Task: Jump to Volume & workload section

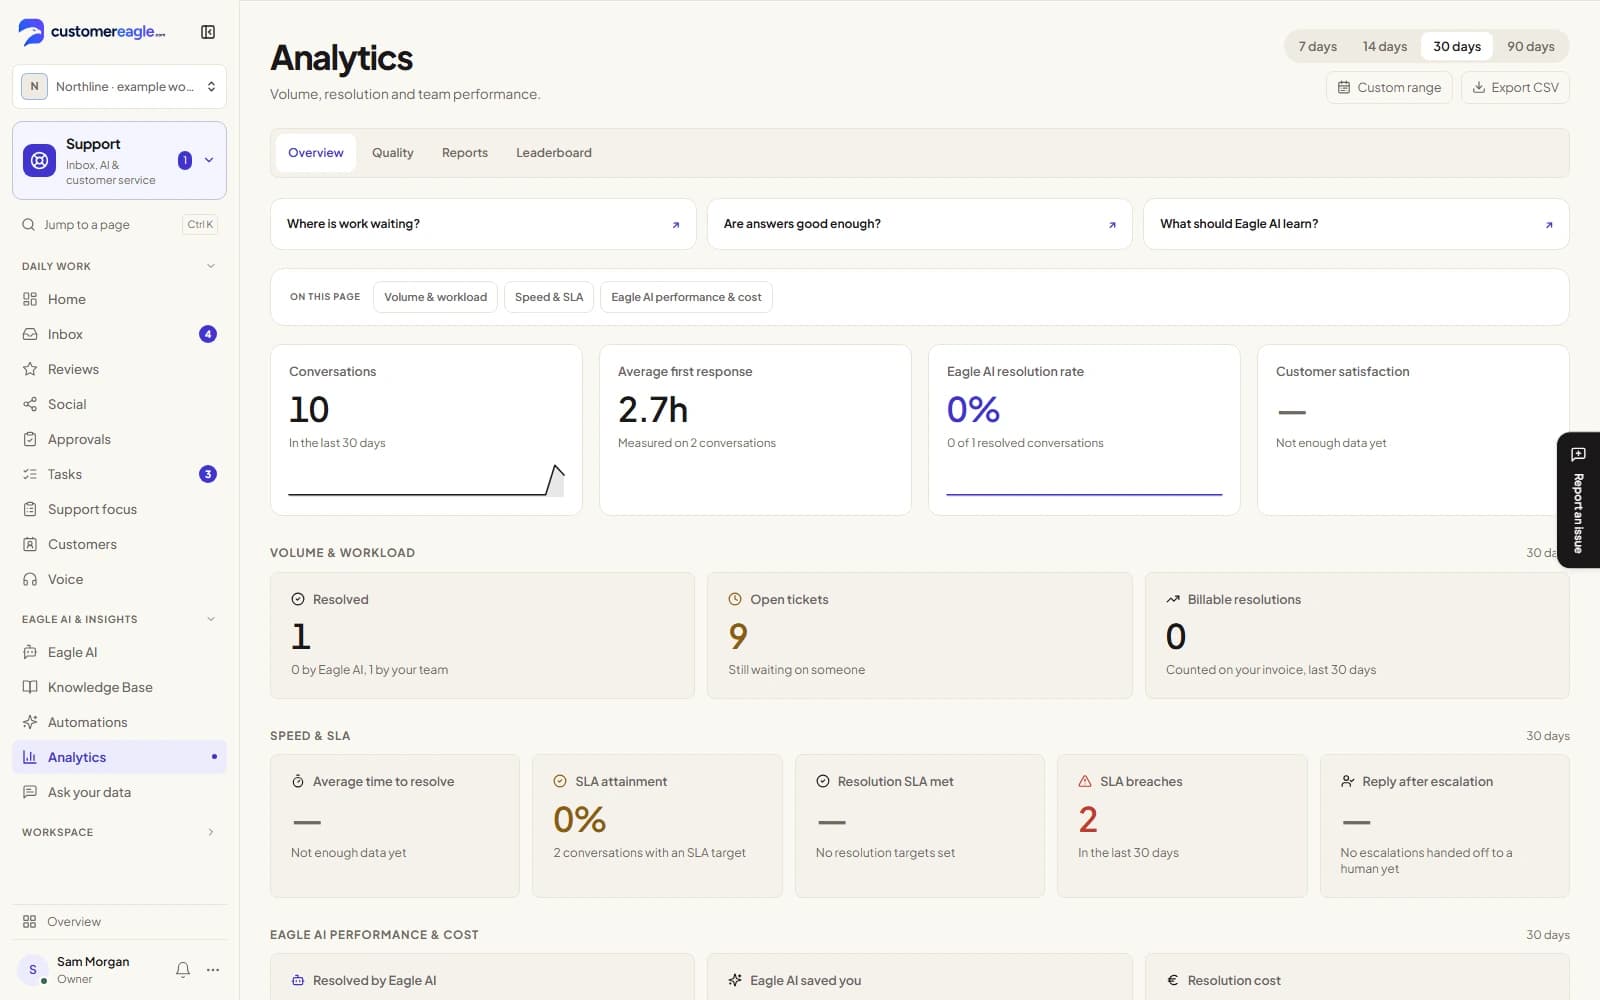Action: pyautogui.click(x=435, y=297)
